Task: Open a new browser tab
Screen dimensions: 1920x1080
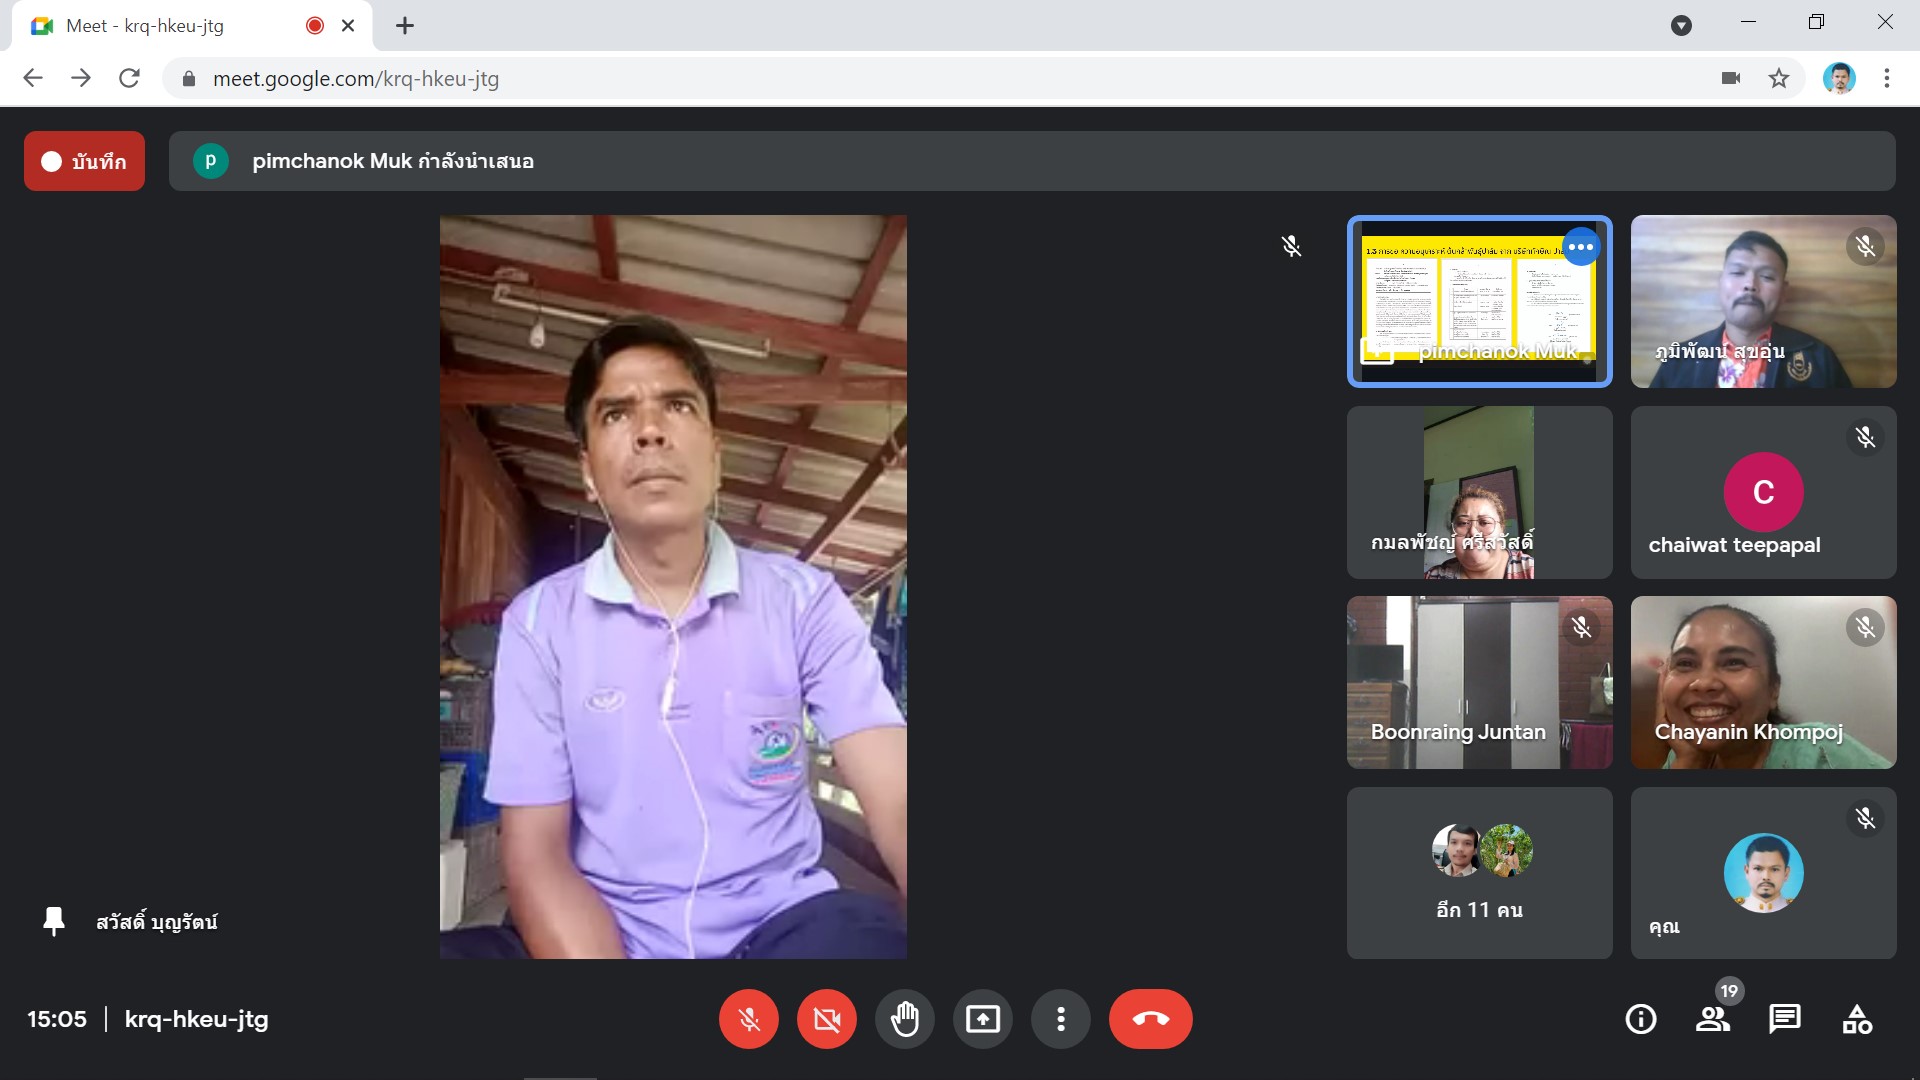Action: click(x=404, y=26)
